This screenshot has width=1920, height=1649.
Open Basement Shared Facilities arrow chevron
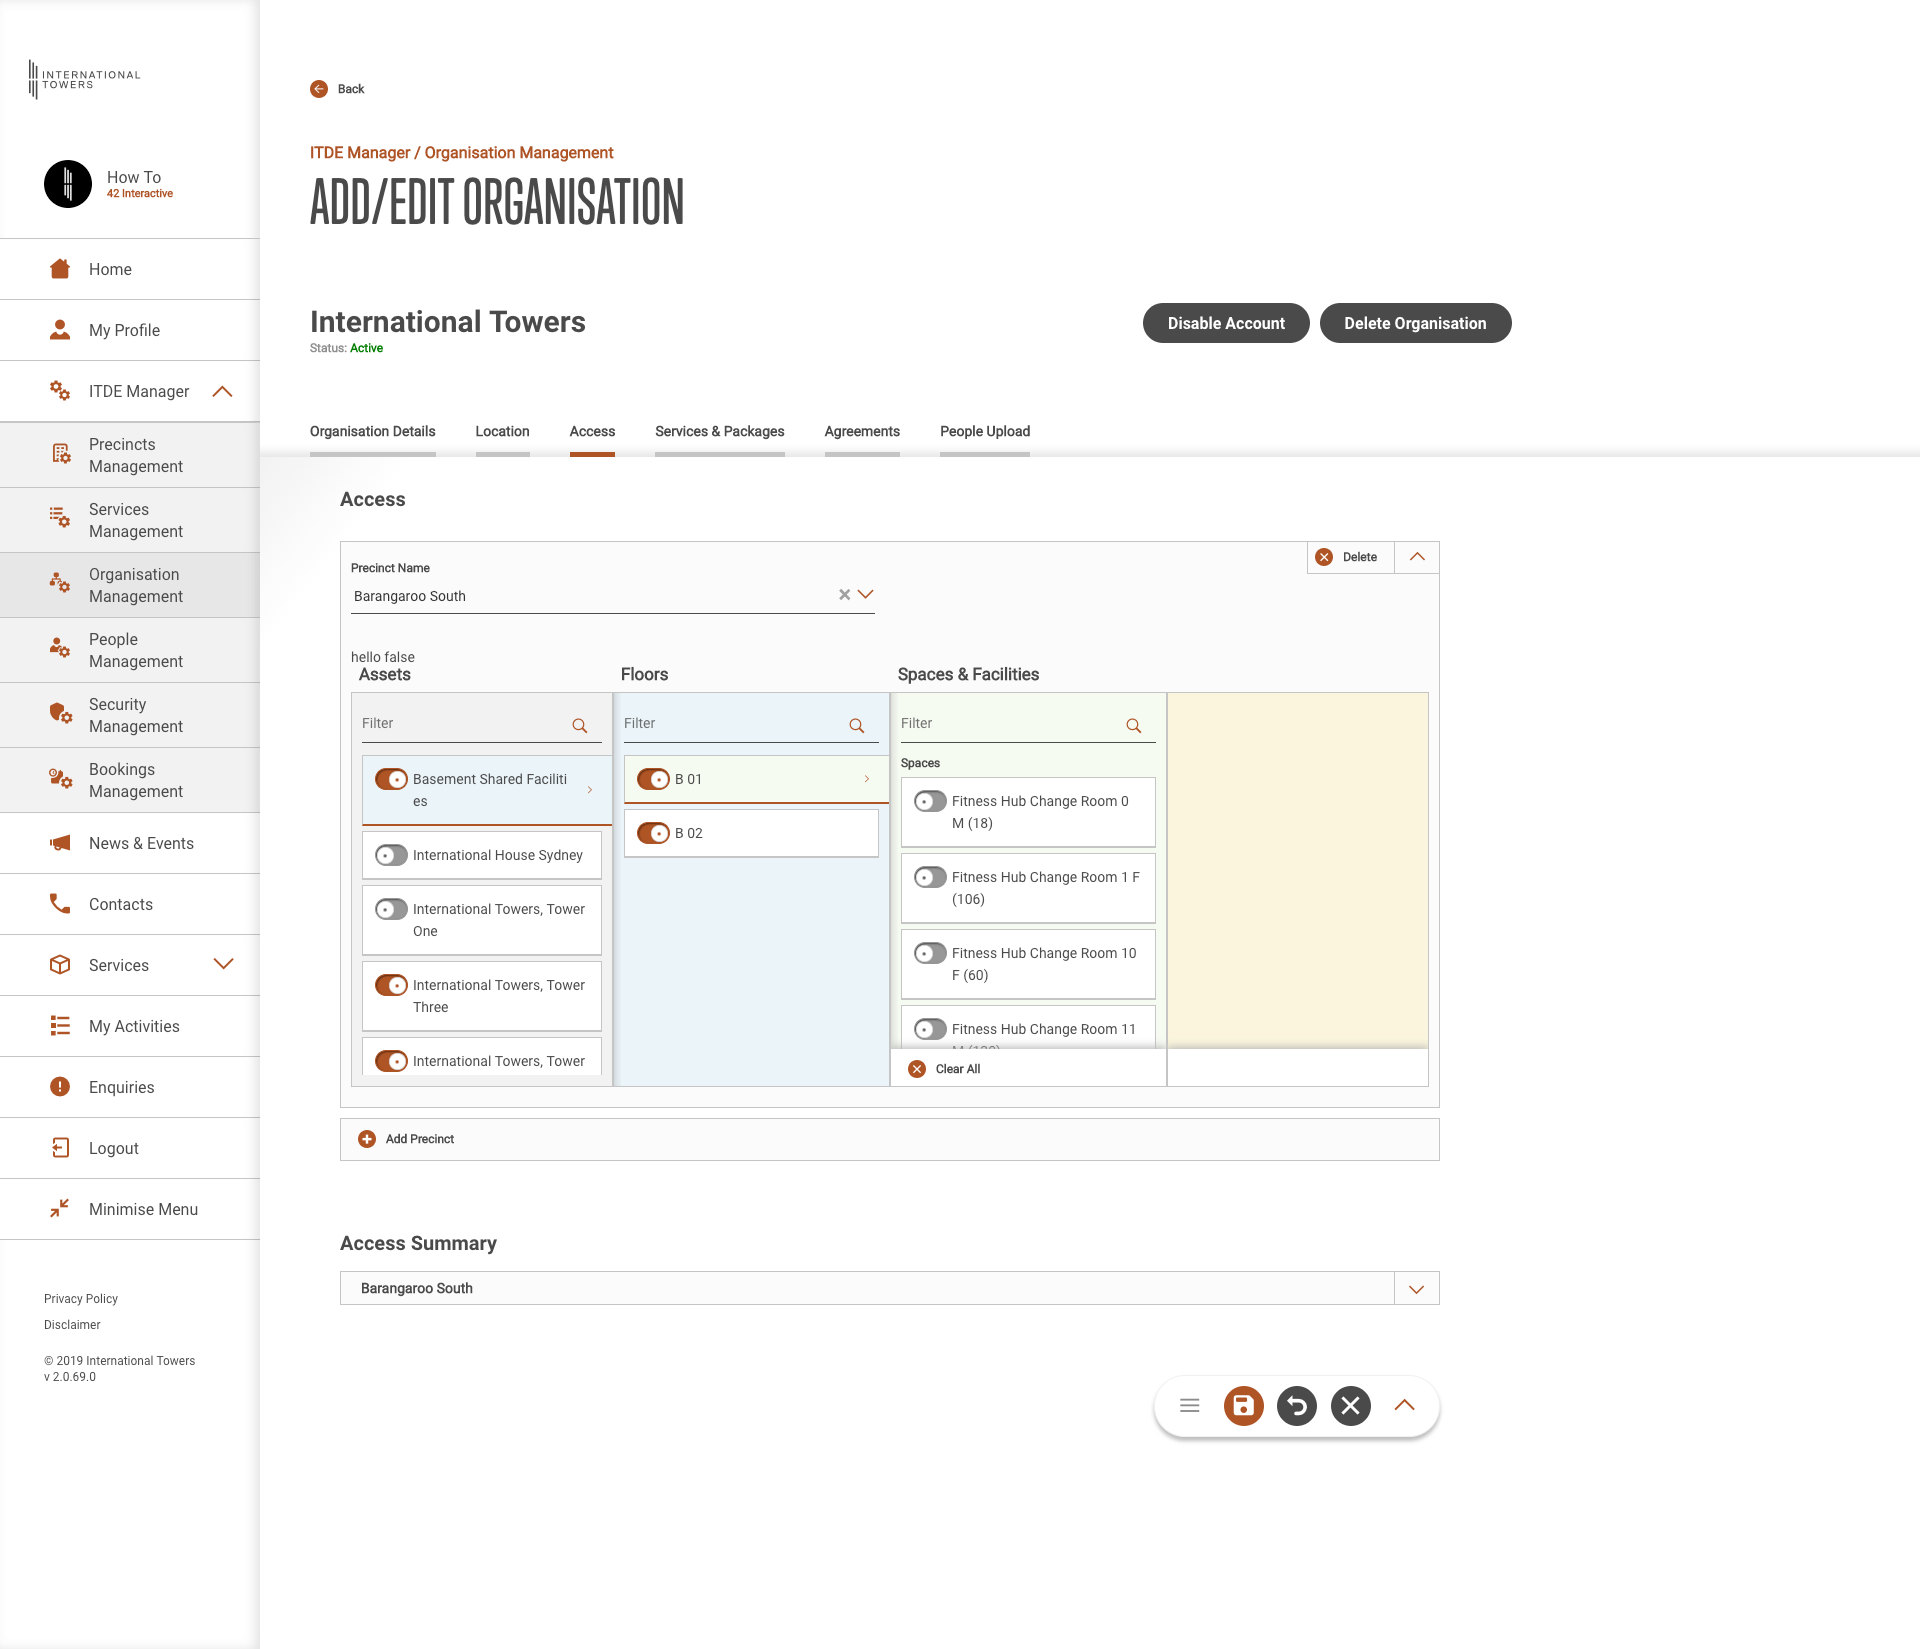pos(590,790)
